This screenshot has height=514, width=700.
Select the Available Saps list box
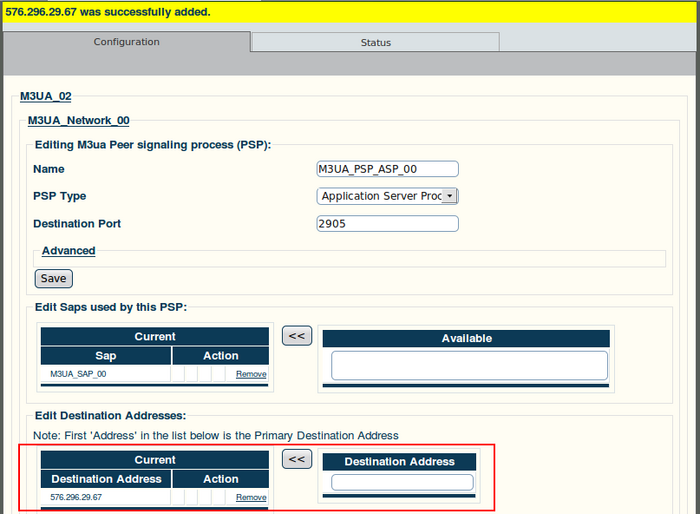pos(469,365)
